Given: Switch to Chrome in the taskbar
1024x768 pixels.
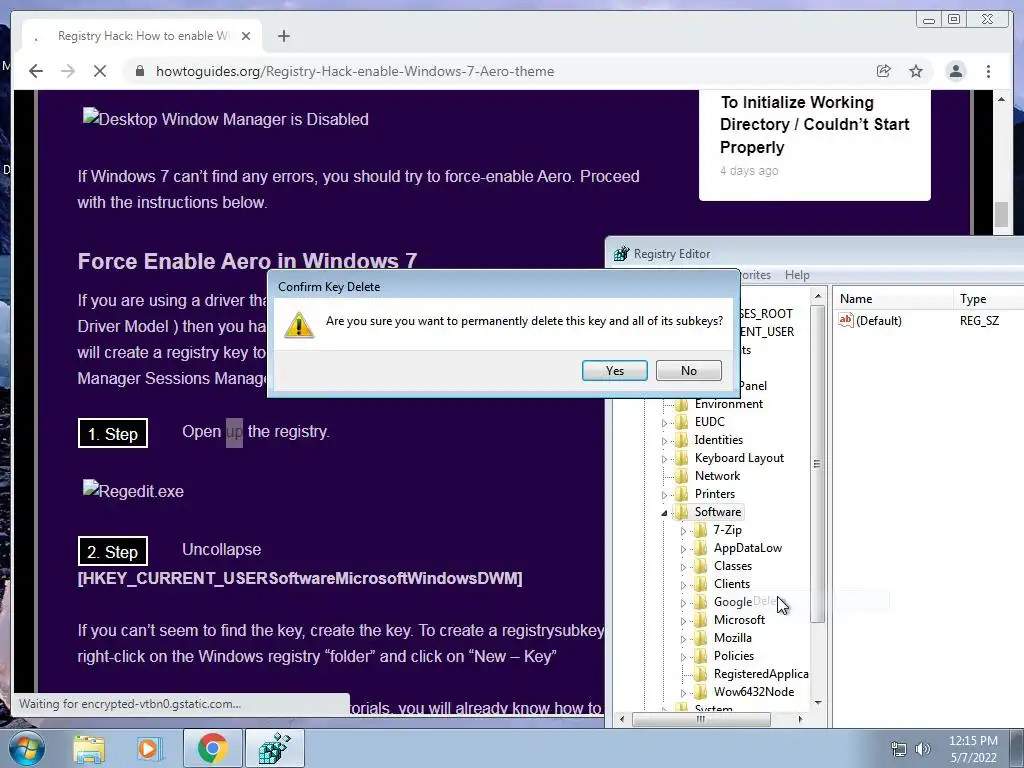Looking at the screenshot, I should pos(212,748).
